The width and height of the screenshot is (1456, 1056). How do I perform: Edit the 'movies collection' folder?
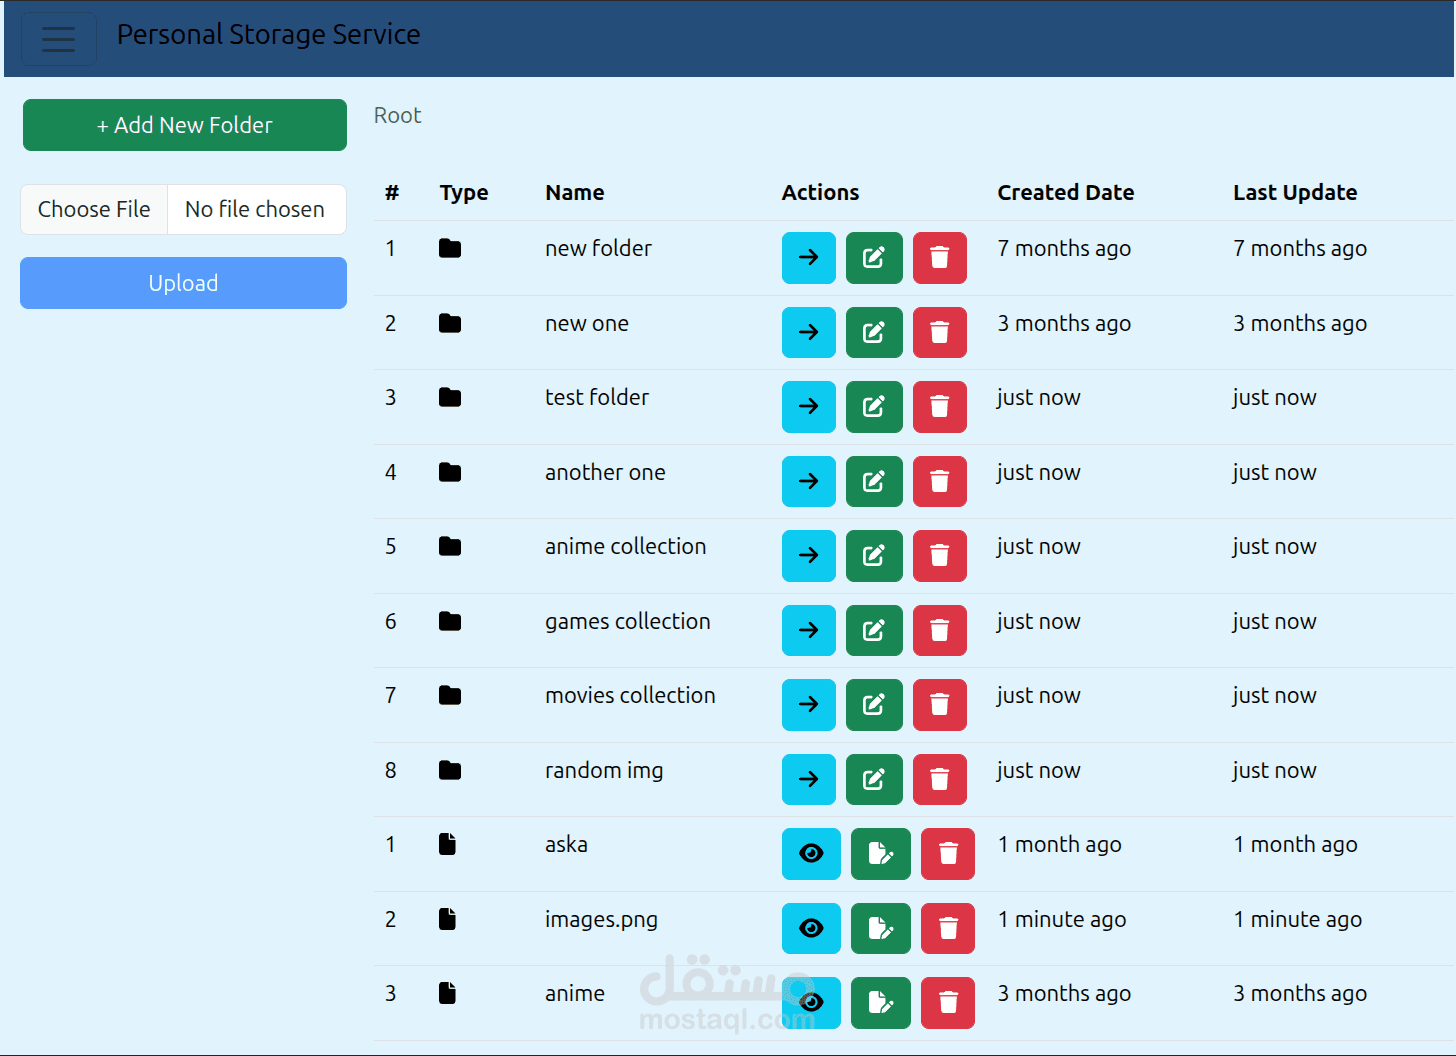pos(874,705)
